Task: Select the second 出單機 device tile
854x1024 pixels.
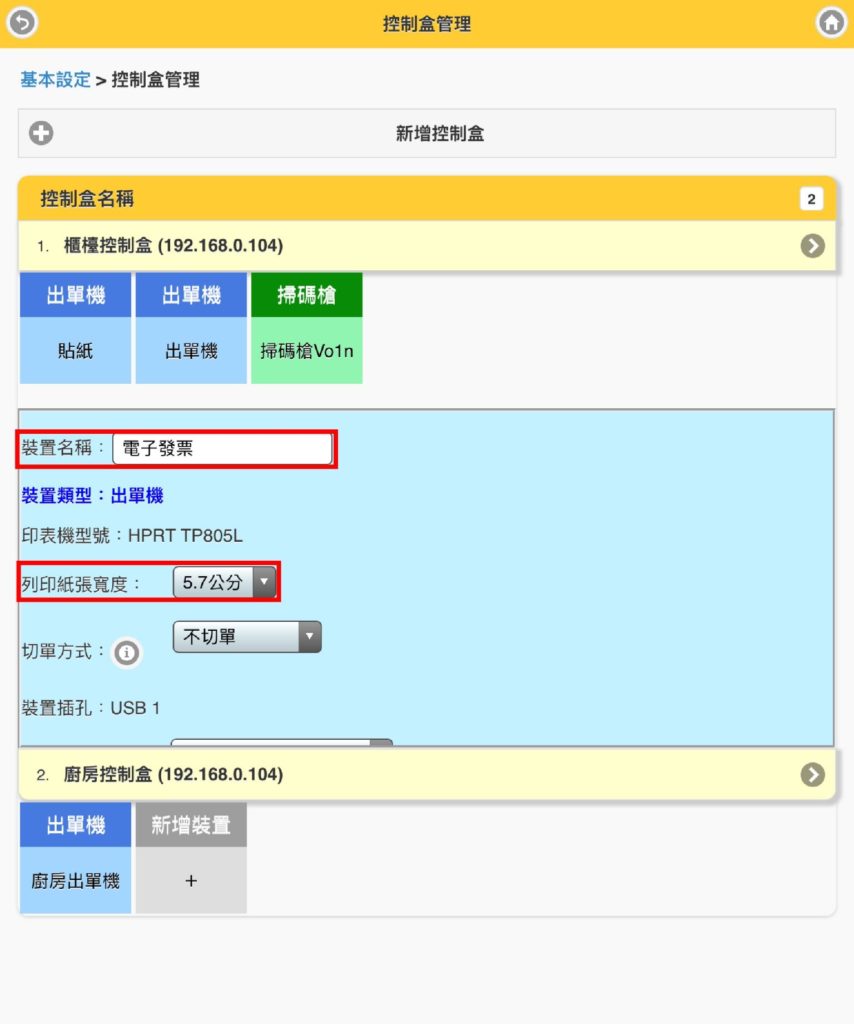Action: point(191,351)
